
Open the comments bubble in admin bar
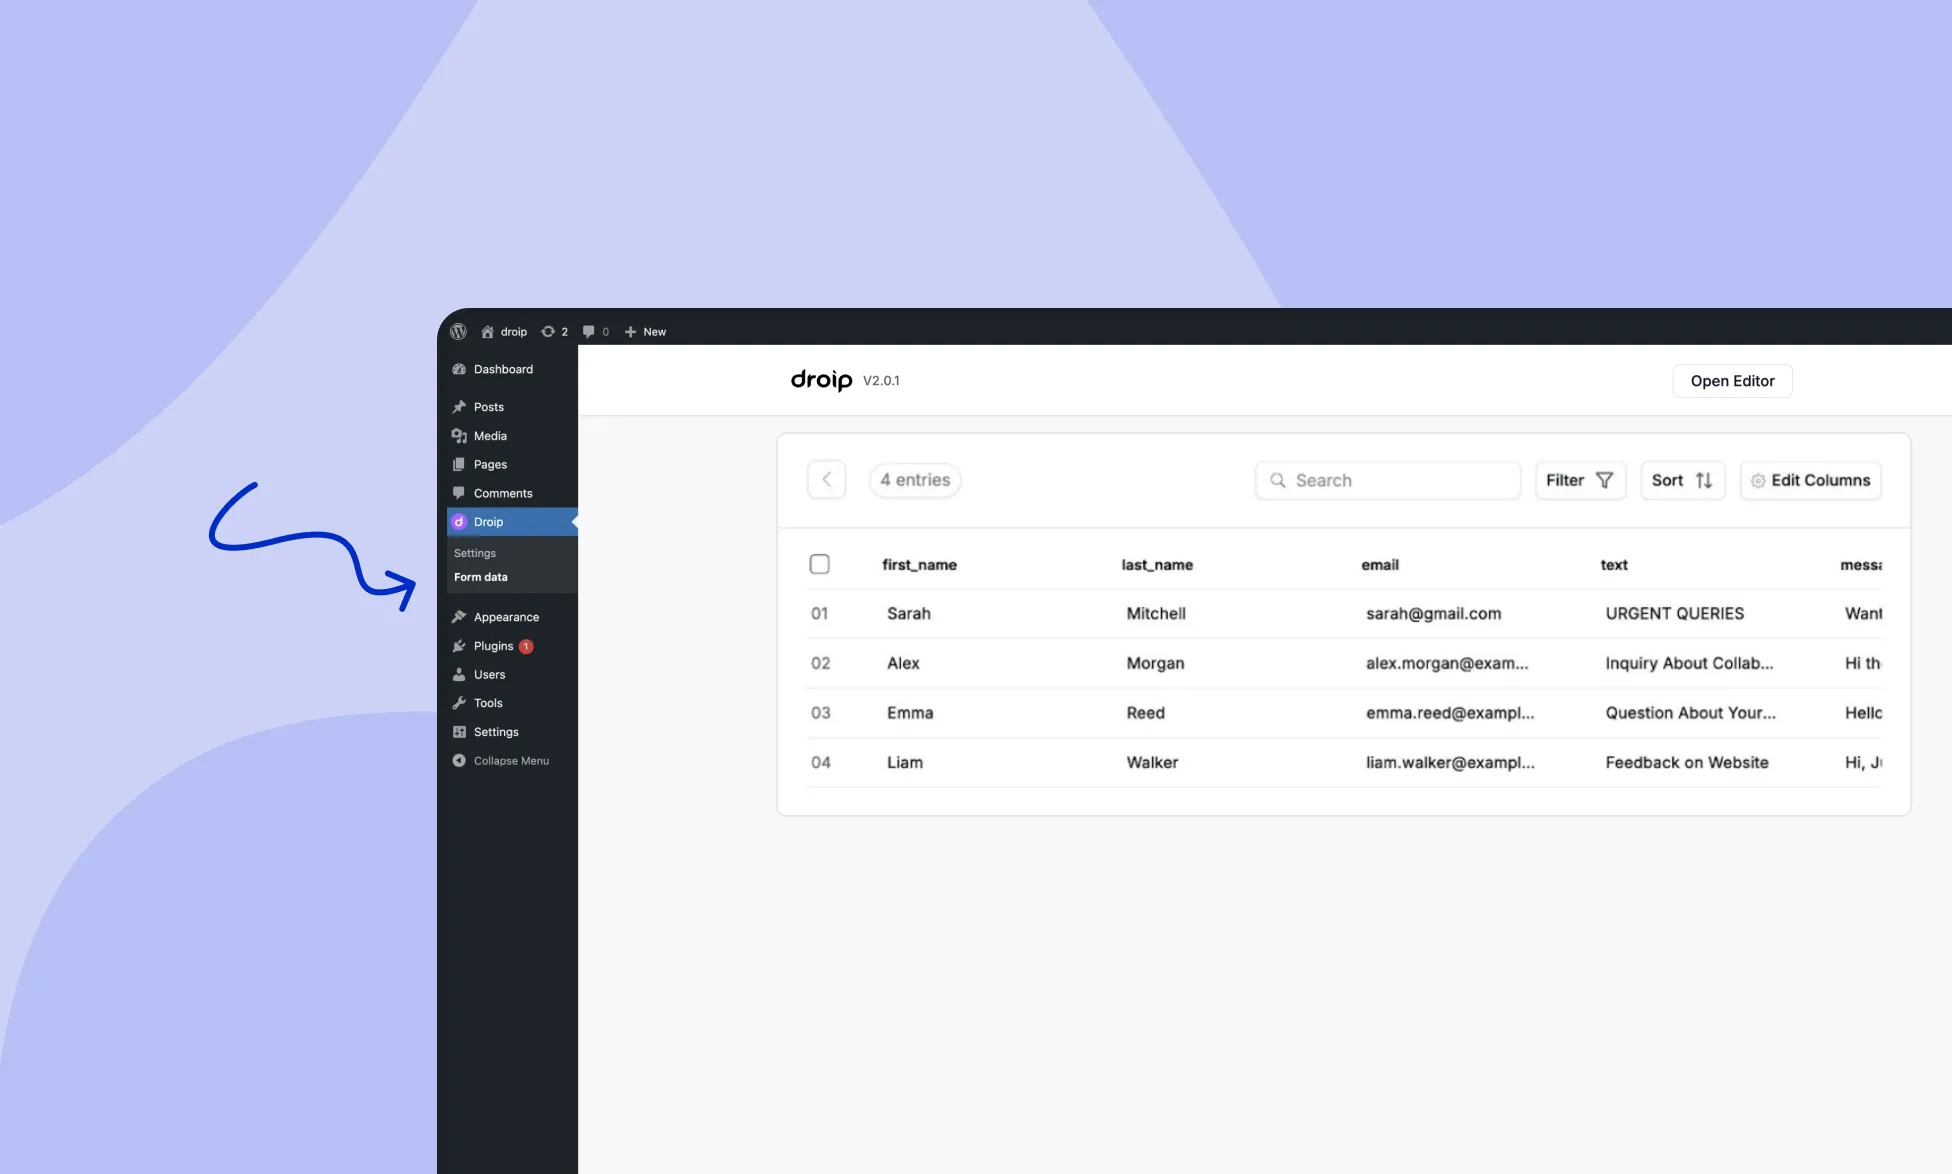click(x=596, y=331)
